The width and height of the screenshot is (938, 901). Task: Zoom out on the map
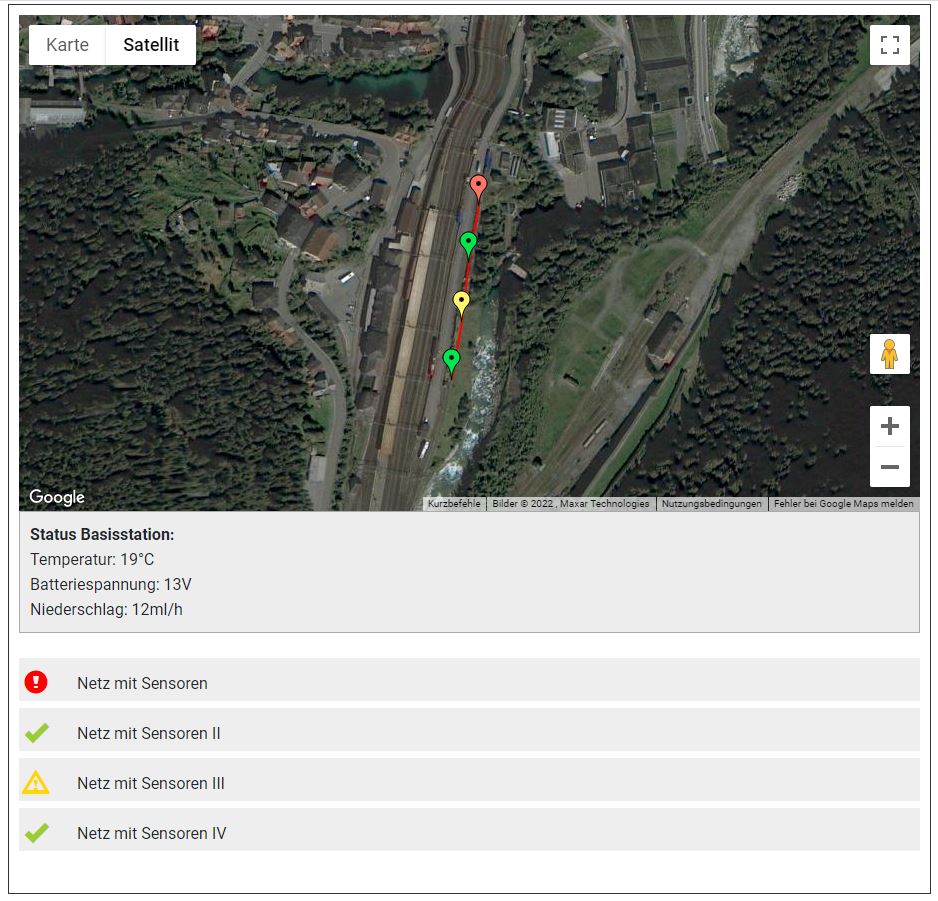(889, 467)
